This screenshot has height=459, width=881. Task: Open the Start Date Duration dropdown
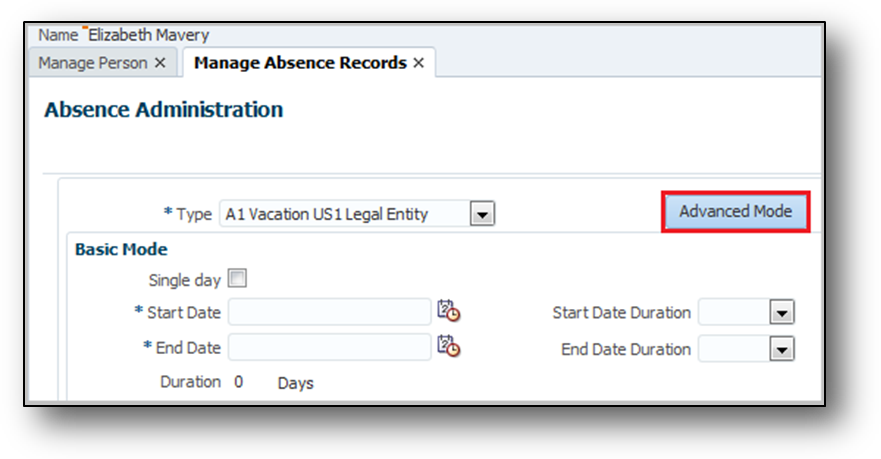781,313
